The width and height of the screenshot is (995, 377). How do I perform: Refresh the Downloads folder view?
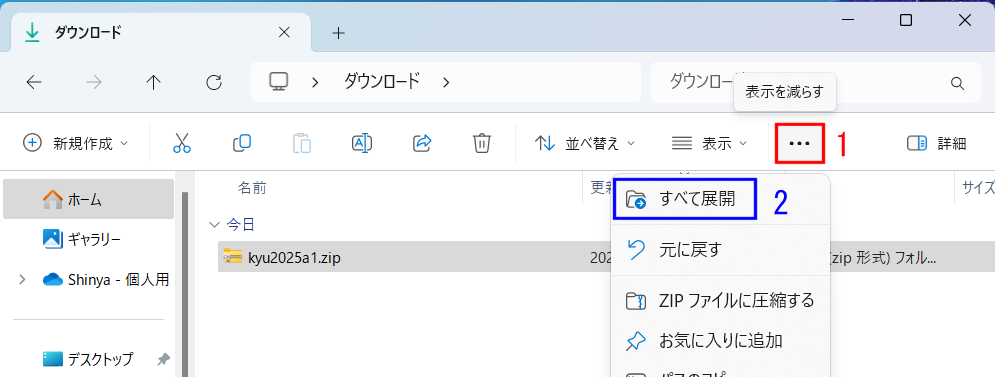tap(214, 83)
